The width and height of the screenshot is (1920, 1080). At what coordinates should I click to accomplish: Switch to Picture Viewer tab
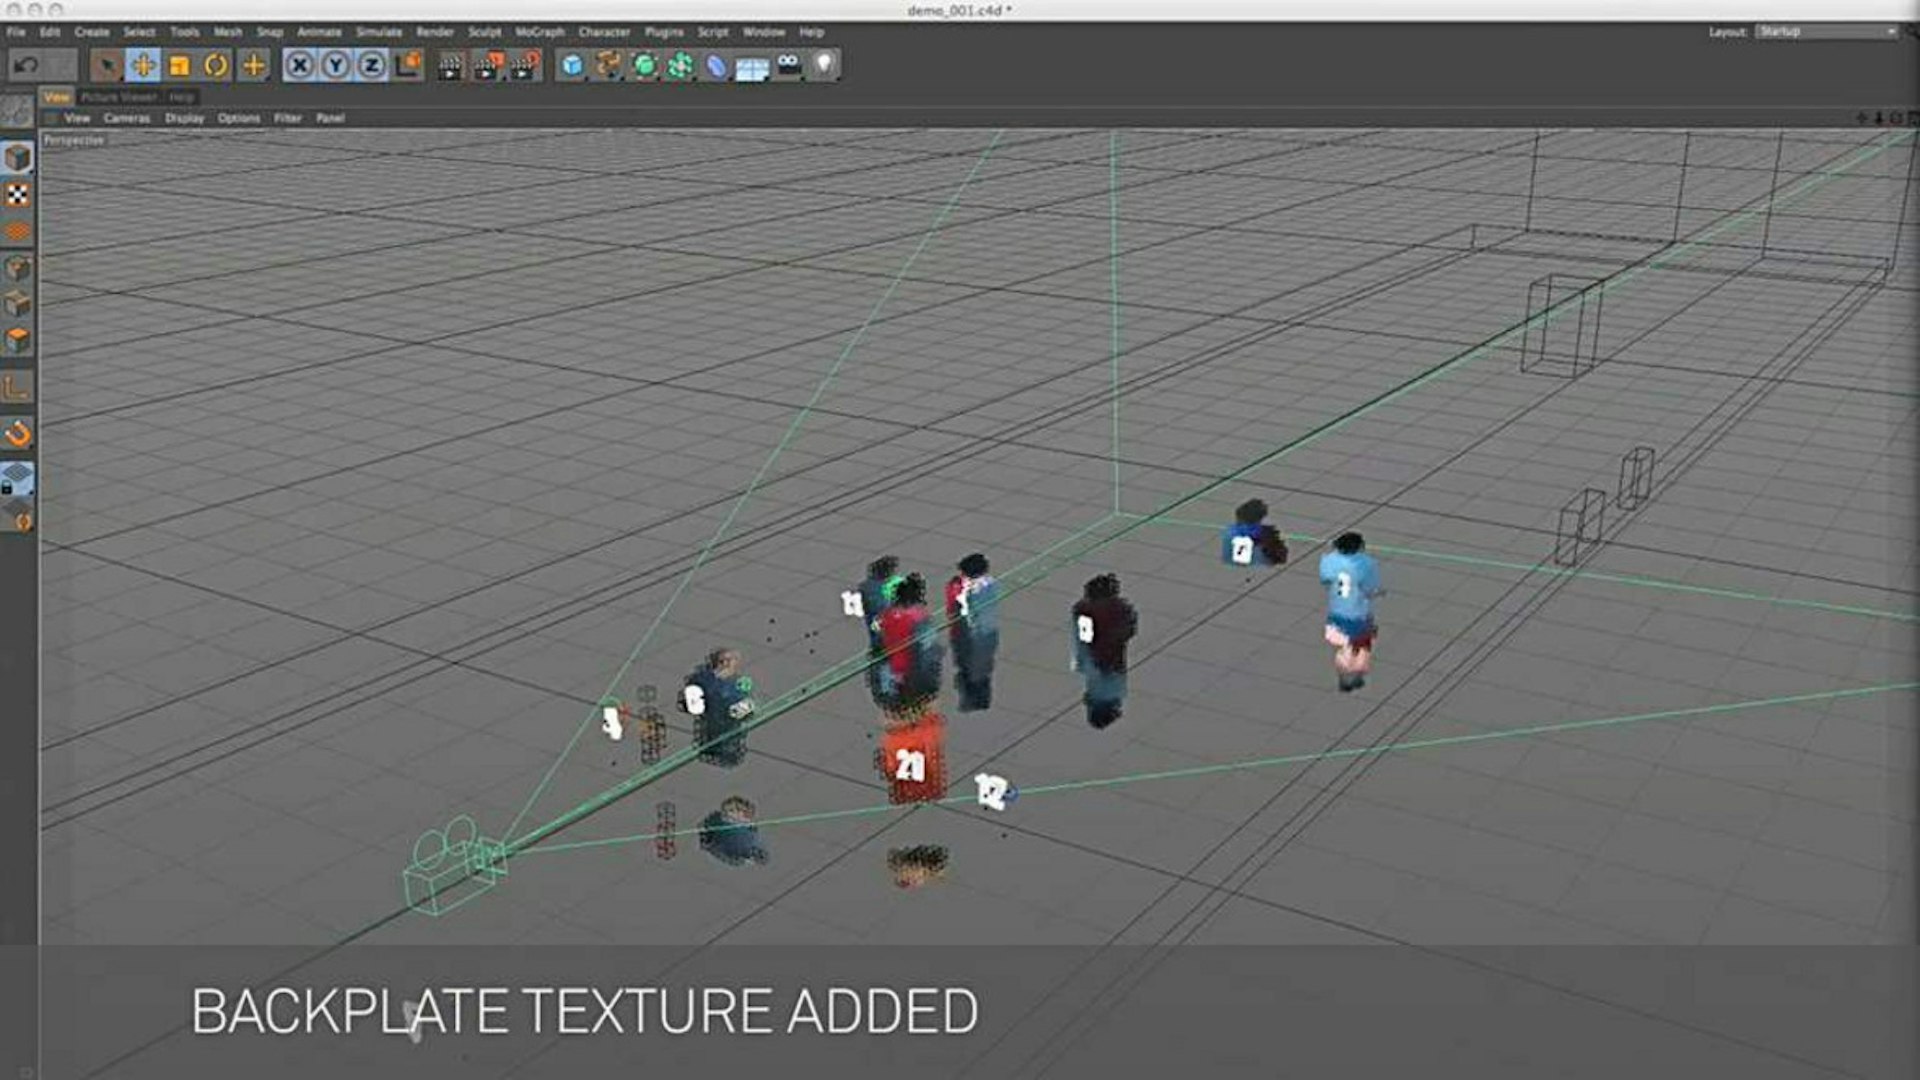[119, 97]
